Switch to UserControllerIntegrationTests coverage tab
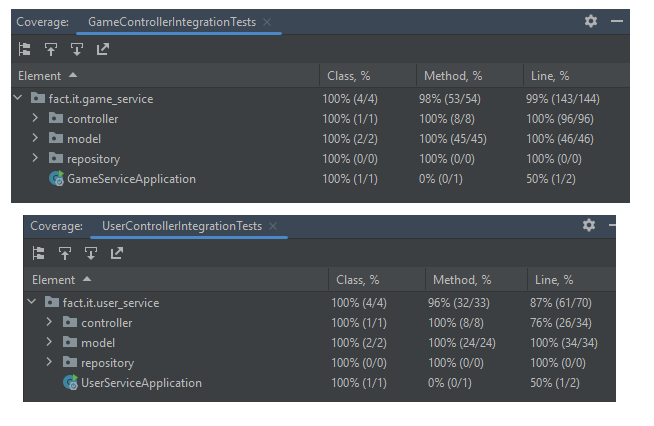Image resolution: width=654 pixels, height=426 pixels. (181, 226)
